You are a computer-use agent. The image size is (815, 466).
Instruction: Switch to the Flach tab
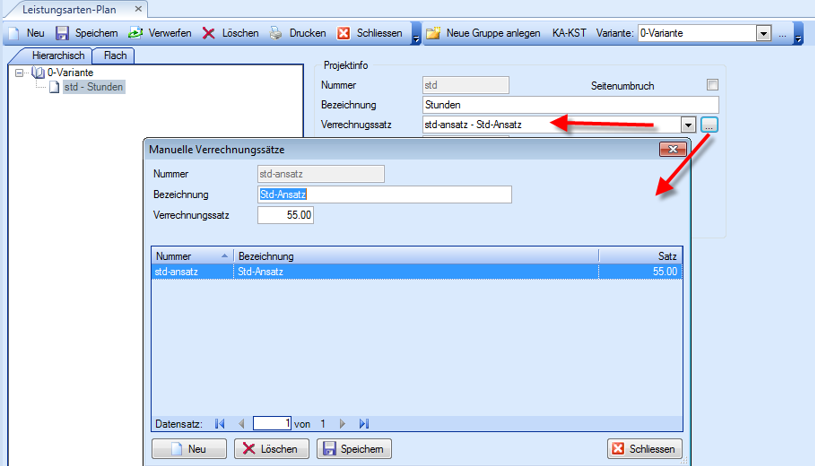(x=115, y=56)
